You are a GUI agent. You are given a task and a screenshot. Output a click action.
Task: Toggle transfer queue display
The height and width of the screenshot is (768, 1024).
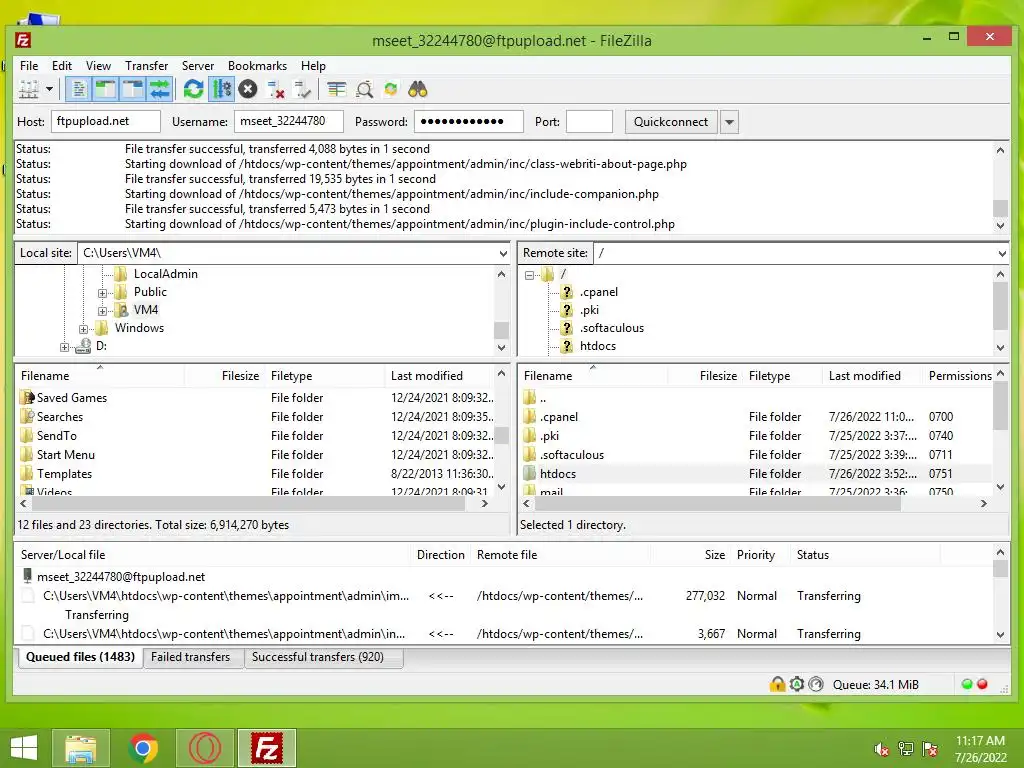coord(159,89)
